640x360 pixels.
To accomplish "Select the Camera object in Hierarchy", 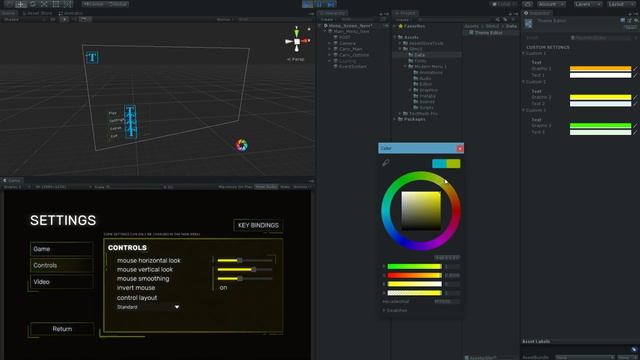I will [x=347, y=43].
